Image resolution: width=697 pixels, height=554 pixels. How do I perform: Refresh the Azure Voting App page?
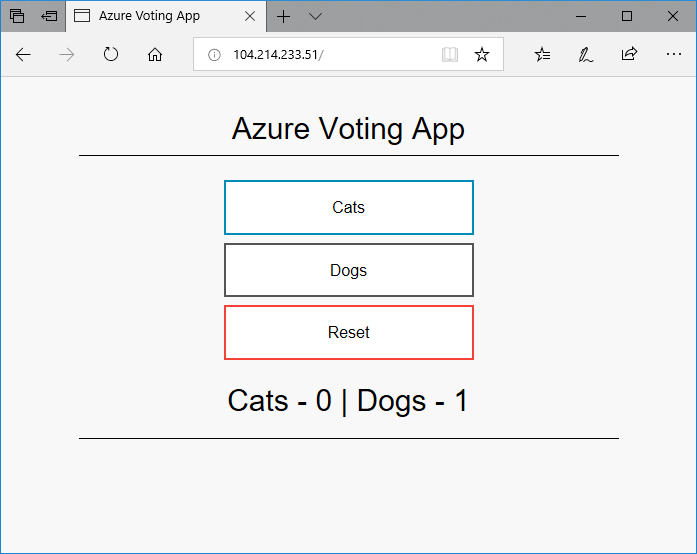click(111, 55)
